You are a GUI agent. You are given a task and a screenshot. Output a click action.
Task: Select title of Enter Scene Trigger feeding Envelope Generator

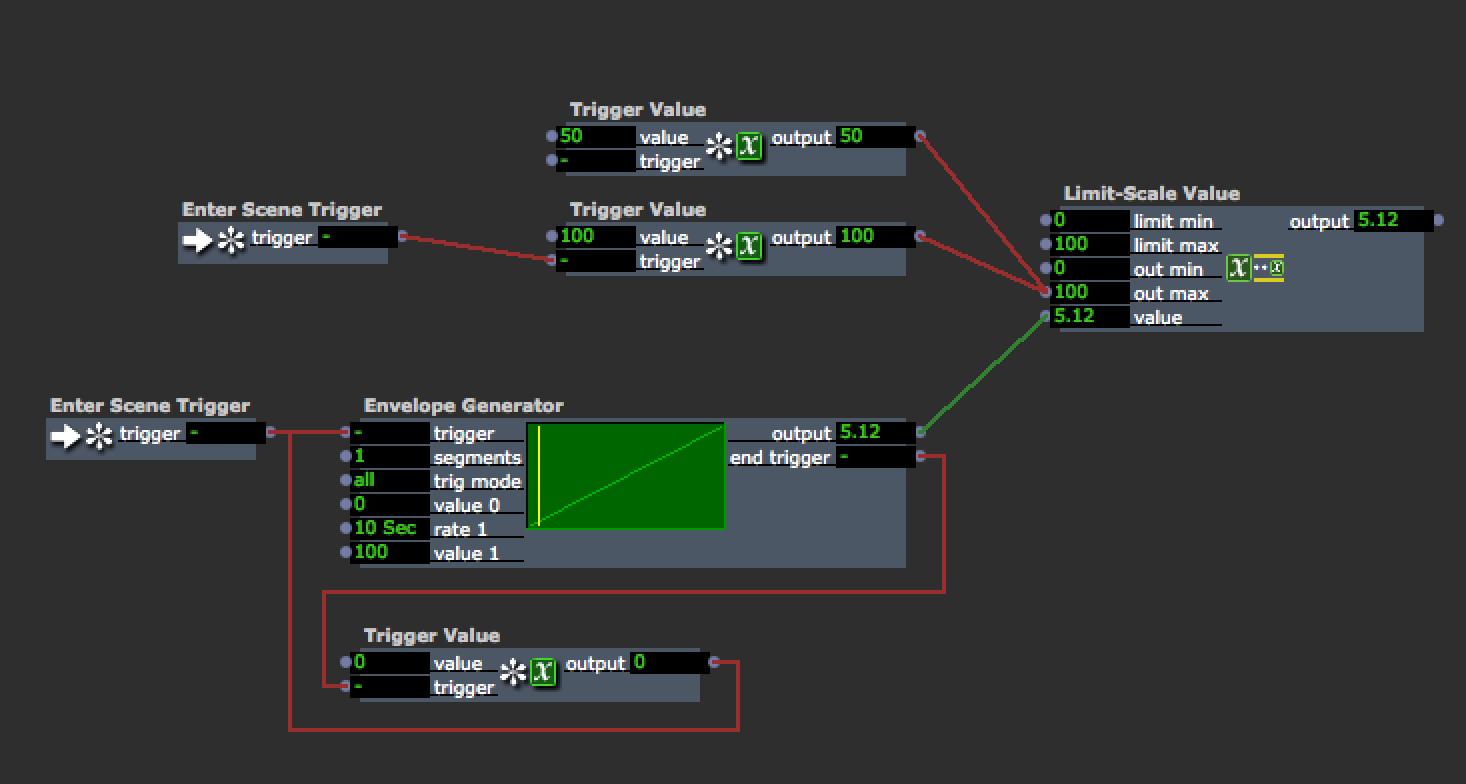click(150, 406)
